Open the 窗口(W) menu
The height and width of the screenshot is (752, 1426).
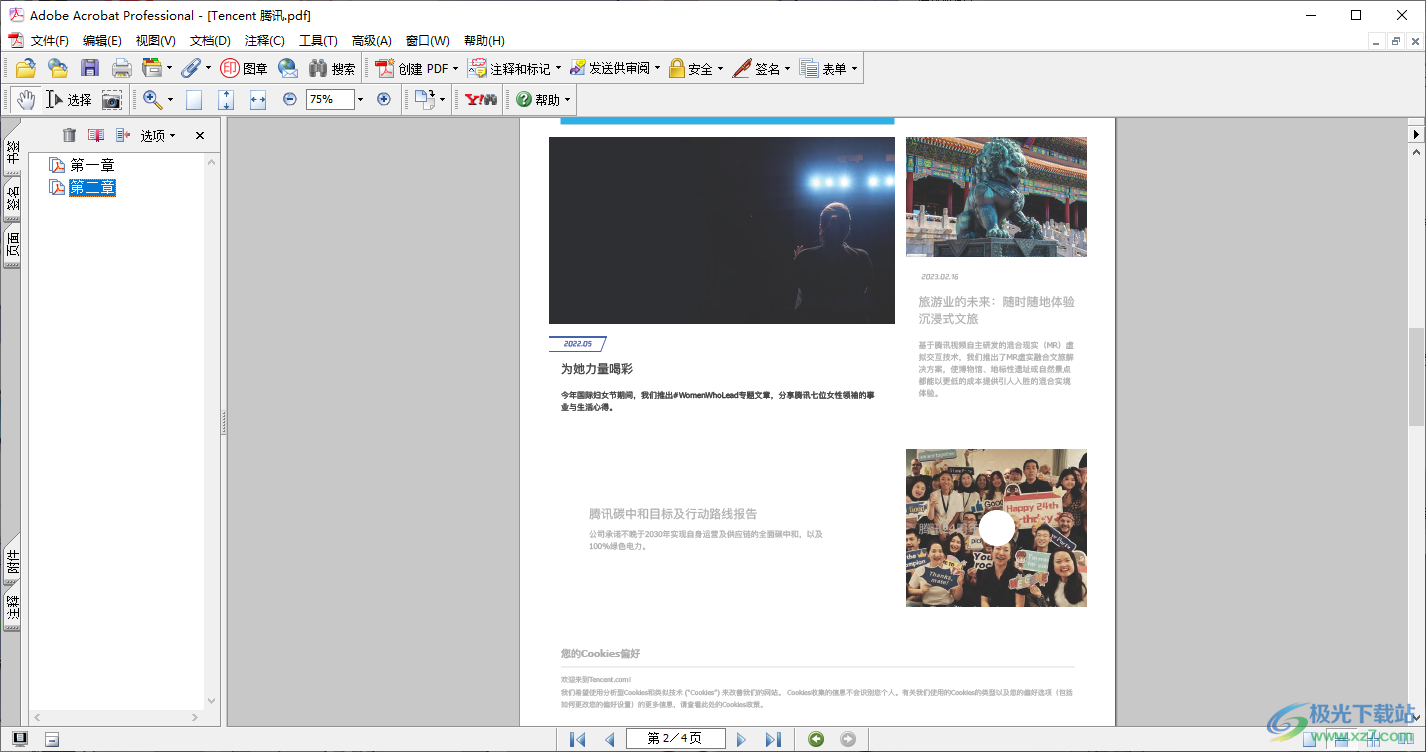427,41
